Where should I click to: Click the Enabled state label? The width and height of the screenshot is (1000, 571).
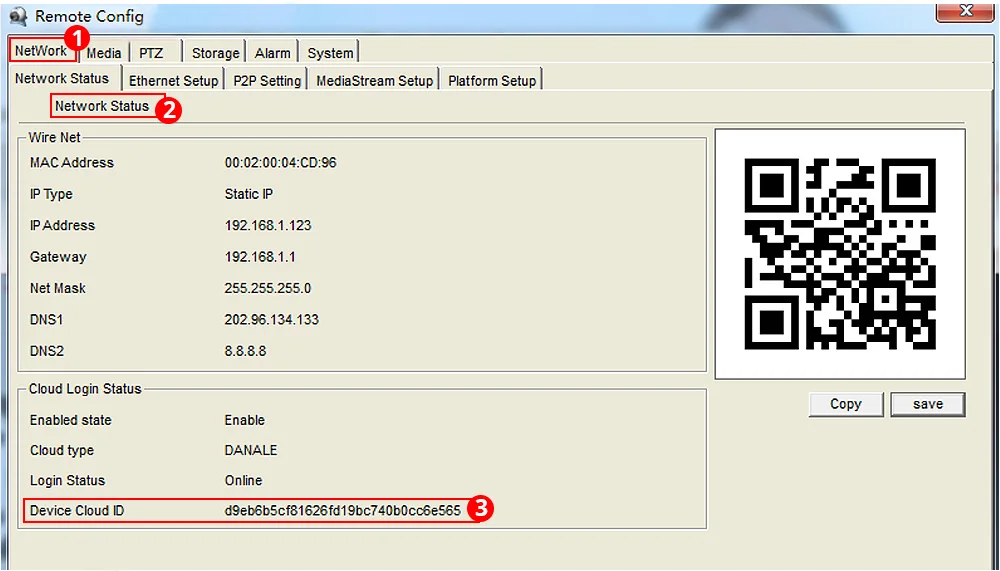click(x=70, y=420)
